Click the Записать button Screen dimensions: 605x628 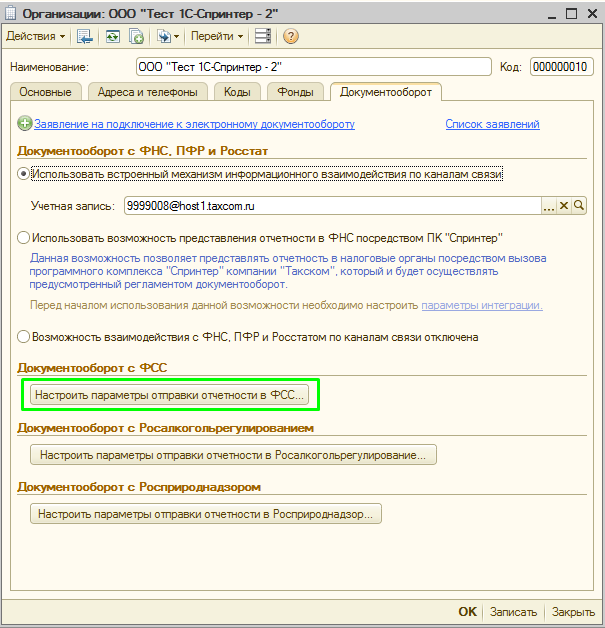click(x=513, y=612)
